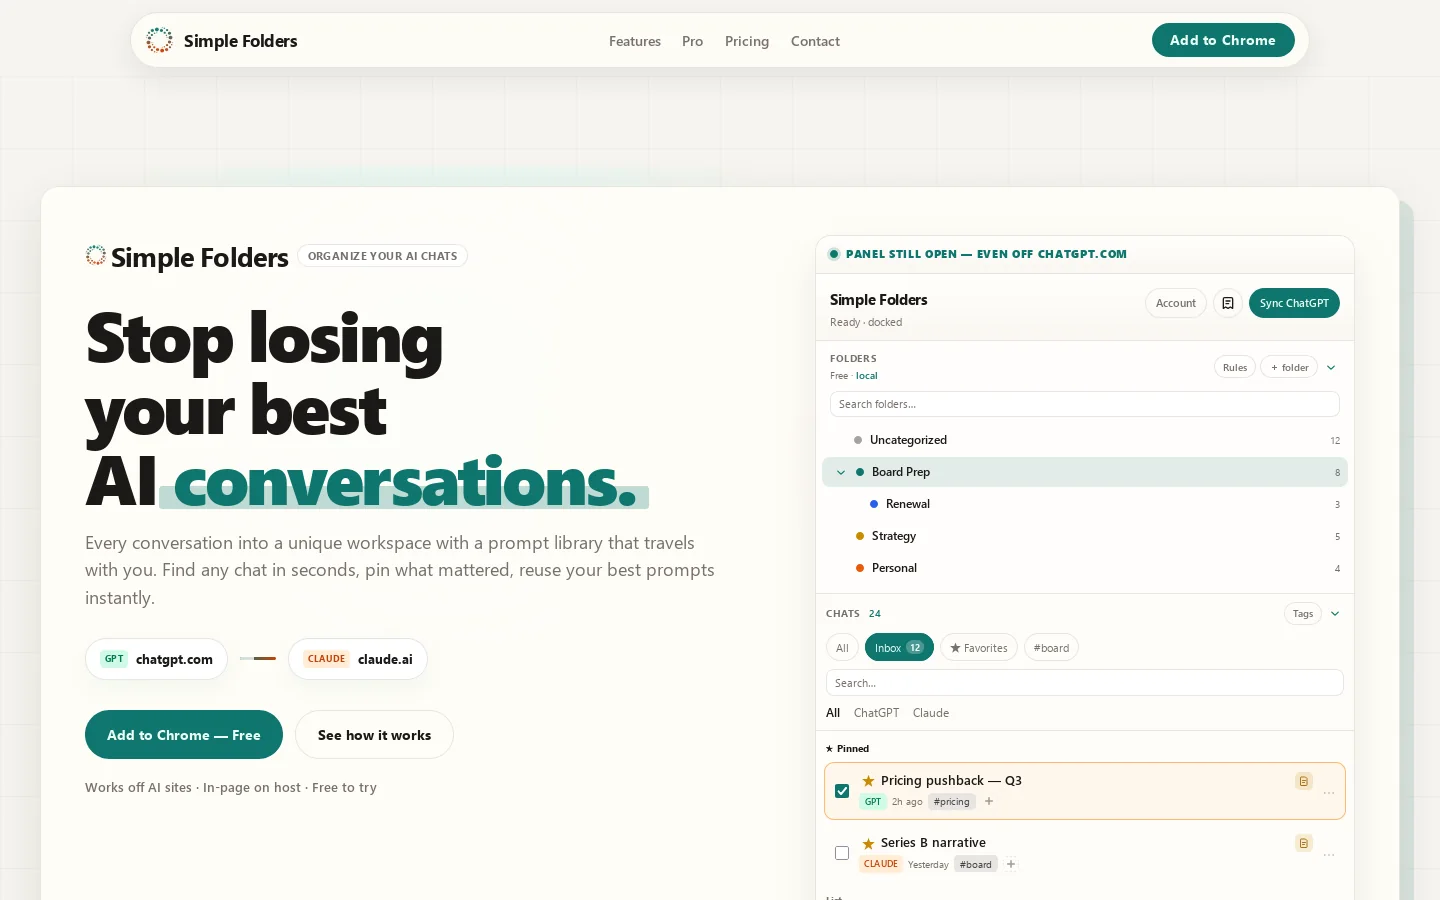
Task: Click star icon on Pricing pushback chat
Action: 868,781
